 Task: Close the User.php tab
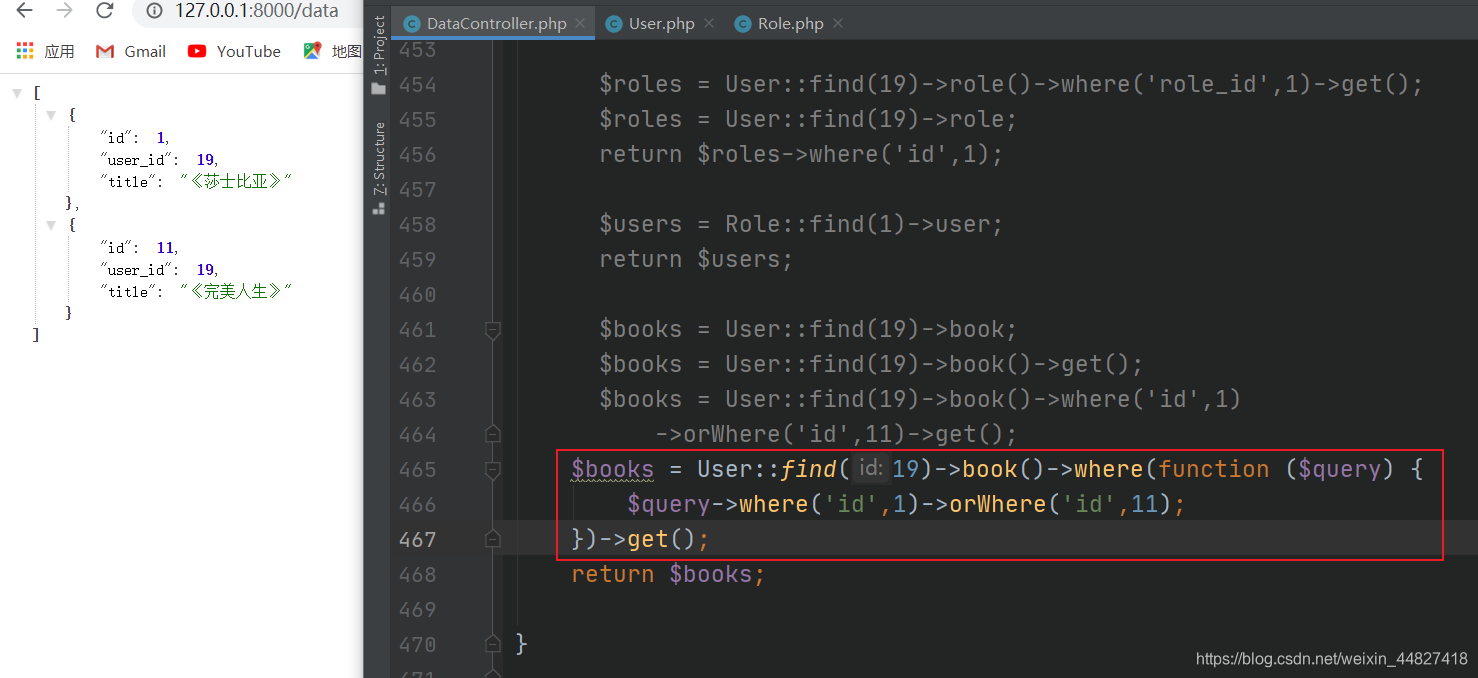click(709, 23)
